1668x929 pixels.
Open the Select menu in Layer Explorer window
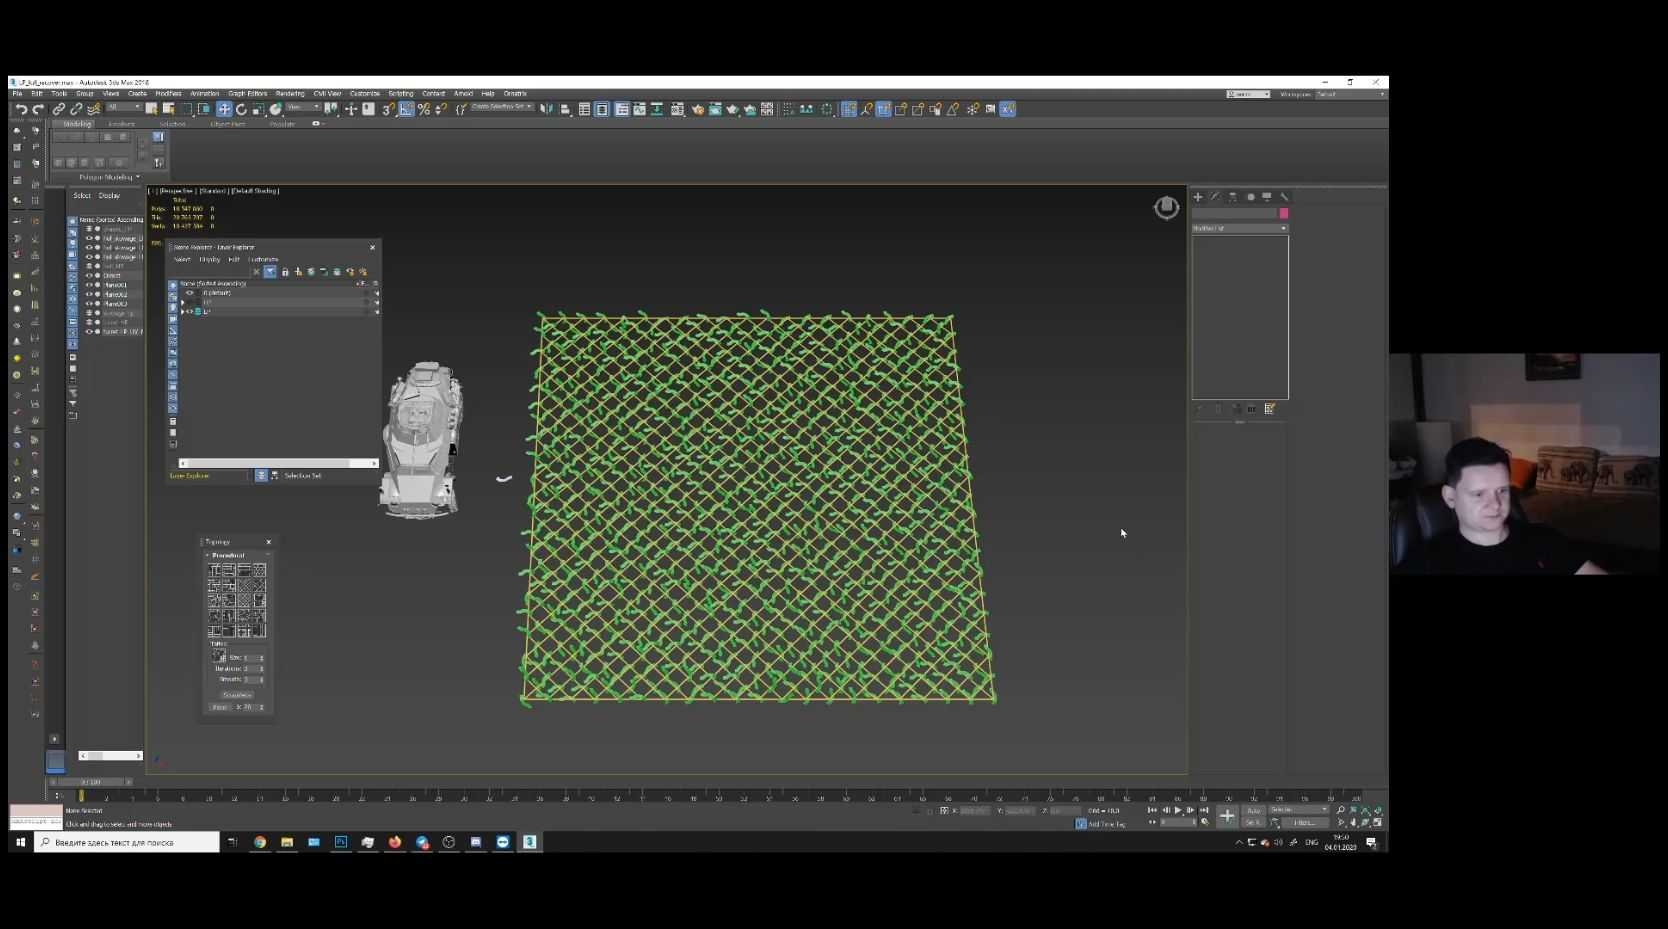(x=182, y=260)
